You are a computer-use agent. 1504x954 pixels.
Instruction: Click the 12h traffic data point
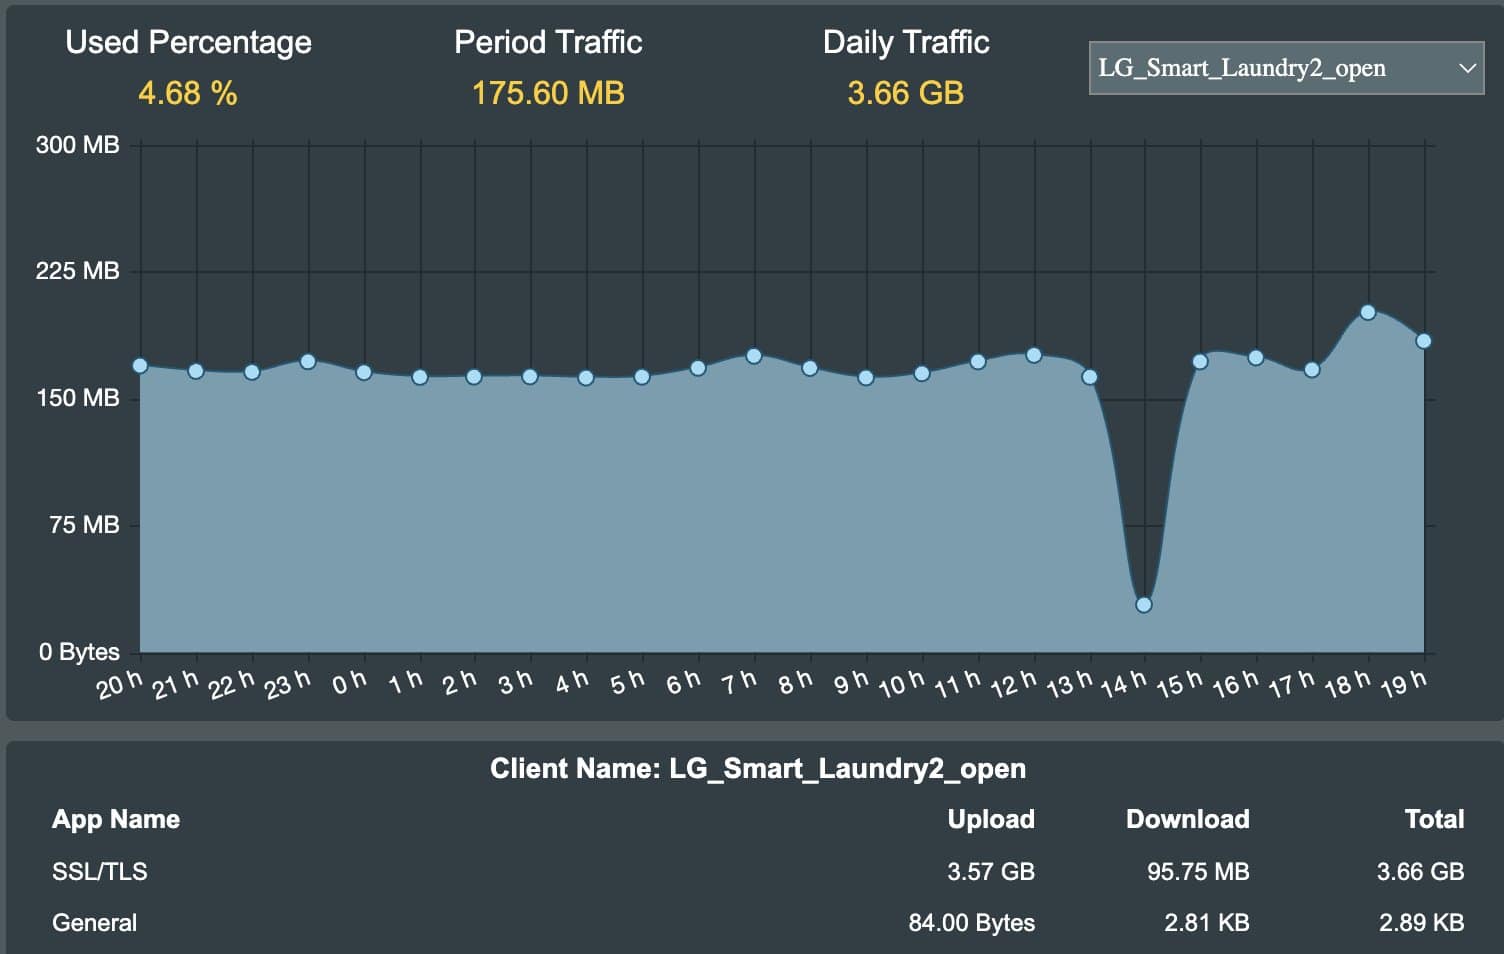1034,356
